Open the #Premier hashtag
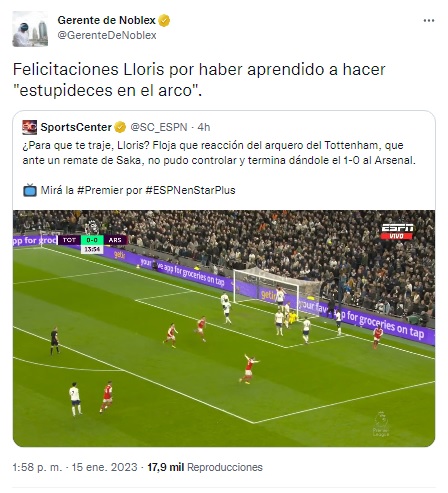Screen dimensions: 448x493 pos(100,190)
